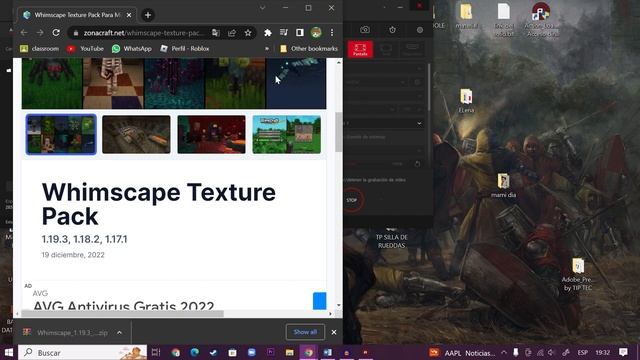Select the red Nether thumbnail
Screen dimensions: 640x360
click(211, 134)
